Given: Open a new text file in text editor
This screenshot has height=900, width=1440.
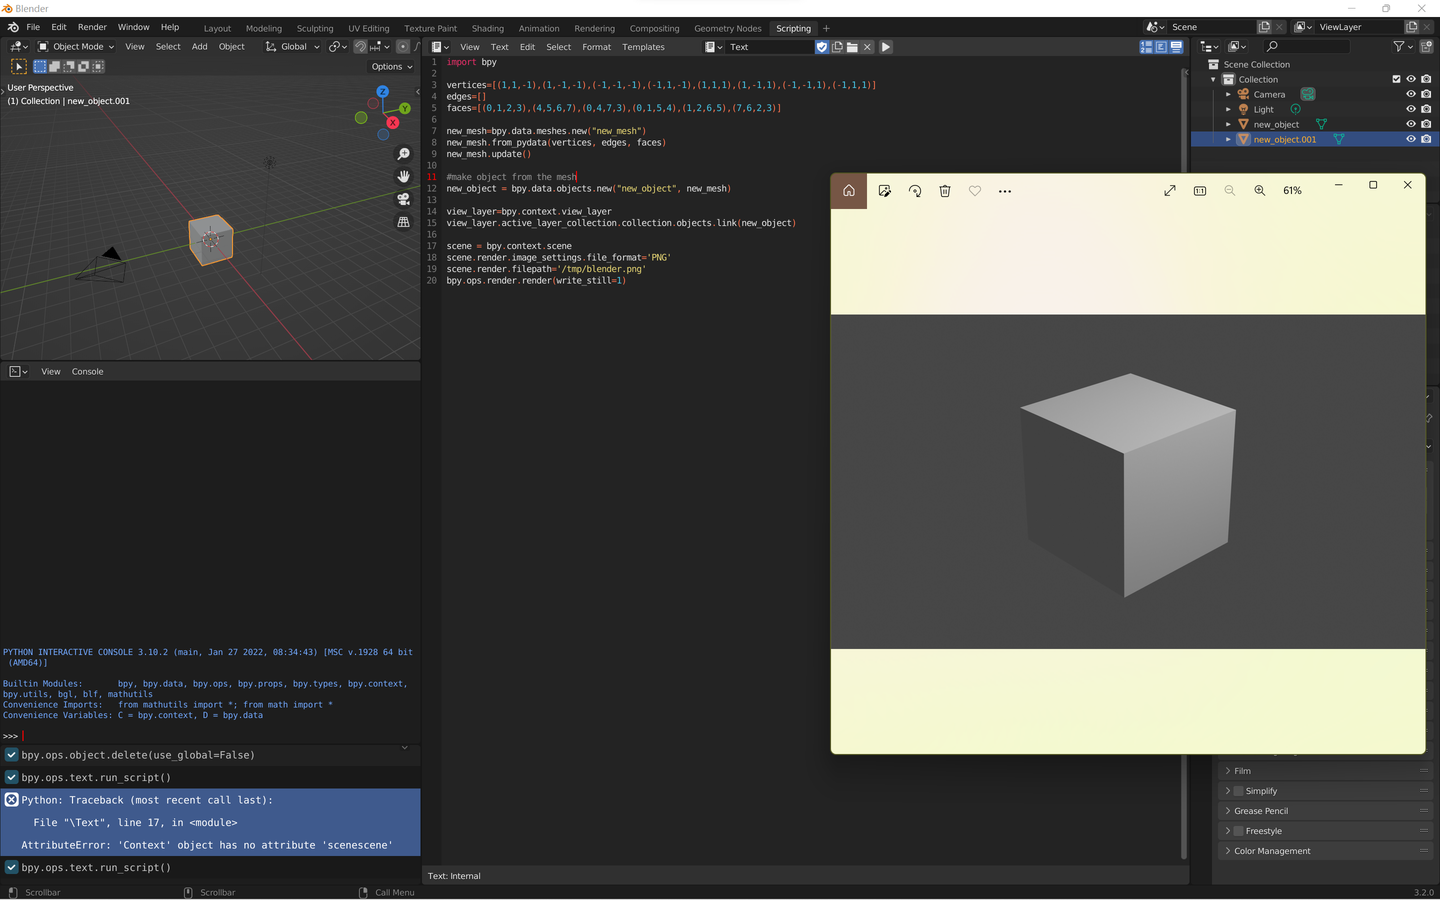Looking at the screenshot, I should [837, 46].
